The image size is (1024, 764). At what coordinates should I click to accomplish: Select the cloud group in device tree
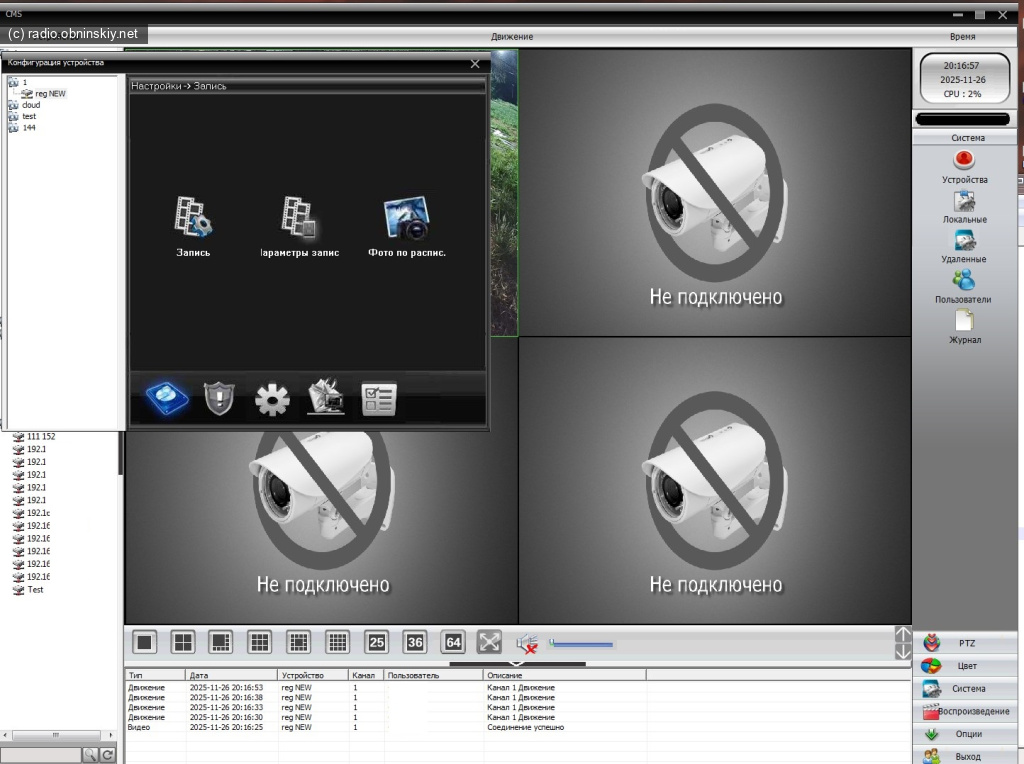pos(31,105)
